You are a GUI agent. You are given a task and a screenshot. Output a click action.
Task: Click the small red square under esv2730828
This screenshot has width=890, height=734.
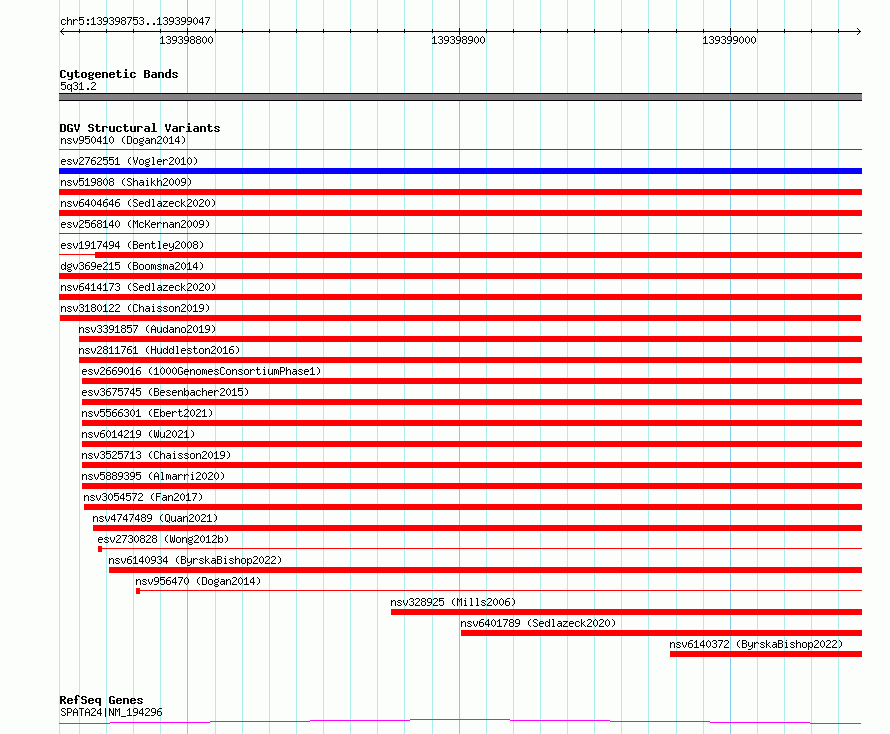point(100,549)
